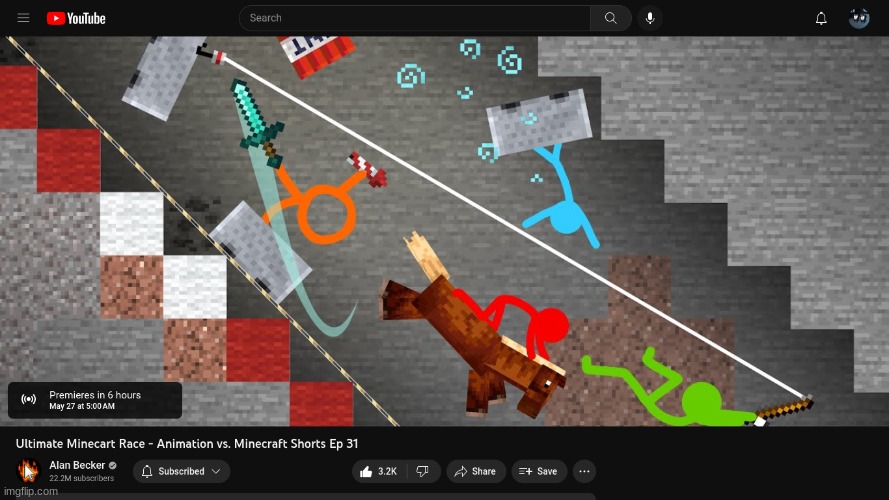This screenshot has height=500, width=889.
Task: Like the video with thumbs-up 3.2K
Action: [379, 471]
